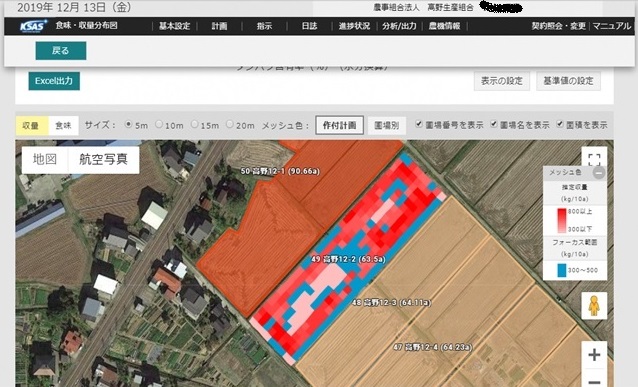Toggle 圃場番号を表示 checkbox

(419, 124)
